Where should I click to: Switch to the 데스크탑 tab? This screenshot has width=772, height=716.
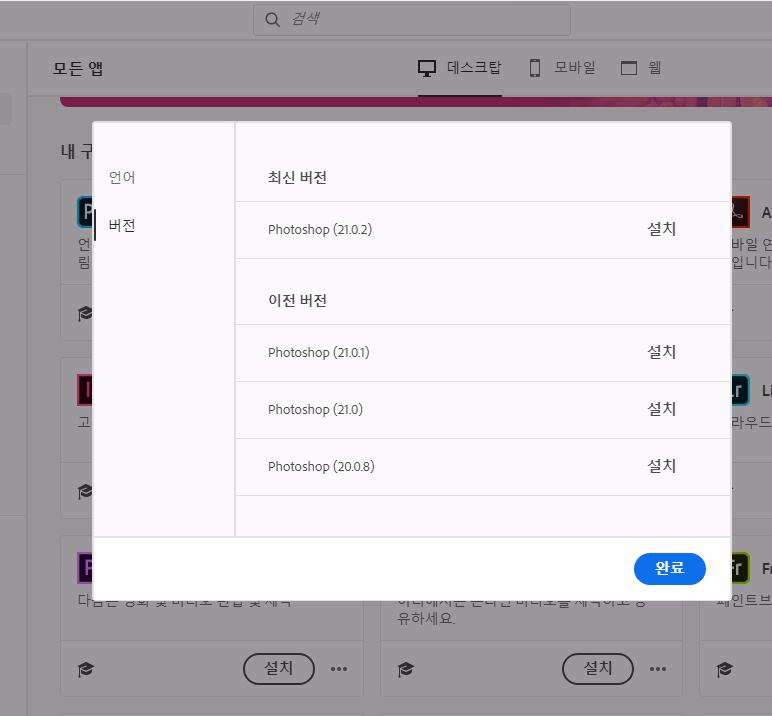(x=474, y=68)
